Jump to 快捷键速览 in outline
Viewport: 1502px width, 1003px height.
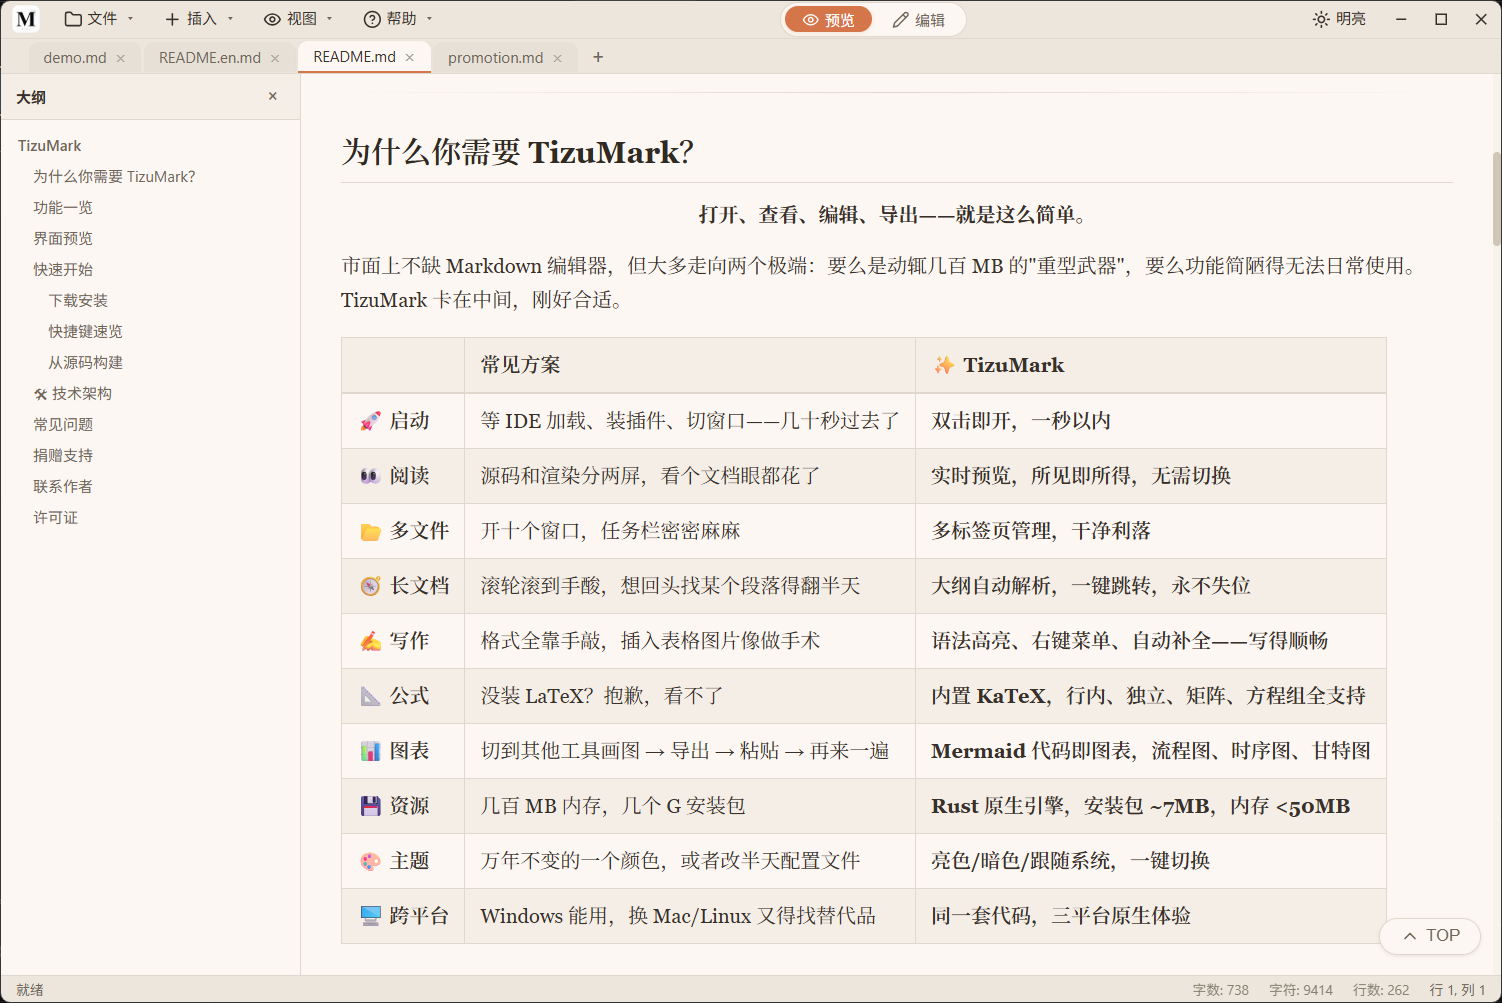coord(86,332)
